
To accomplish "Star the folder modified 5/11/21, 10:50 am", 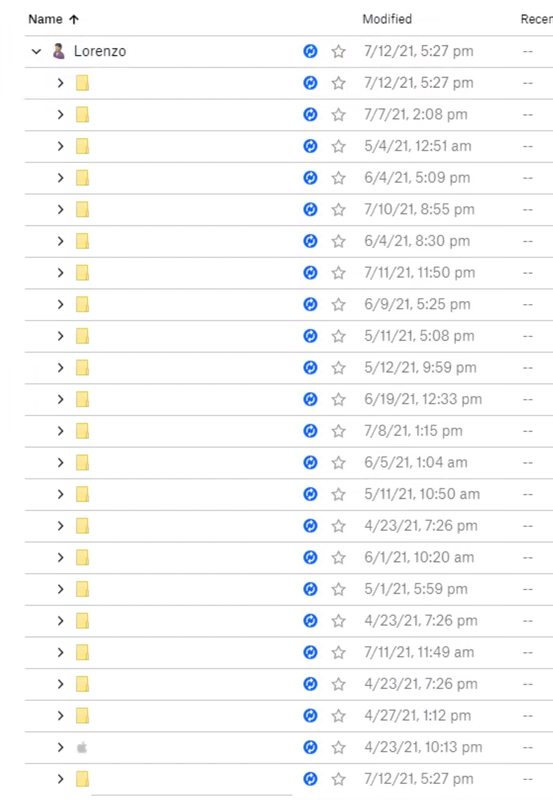I will tap(338, 494).
